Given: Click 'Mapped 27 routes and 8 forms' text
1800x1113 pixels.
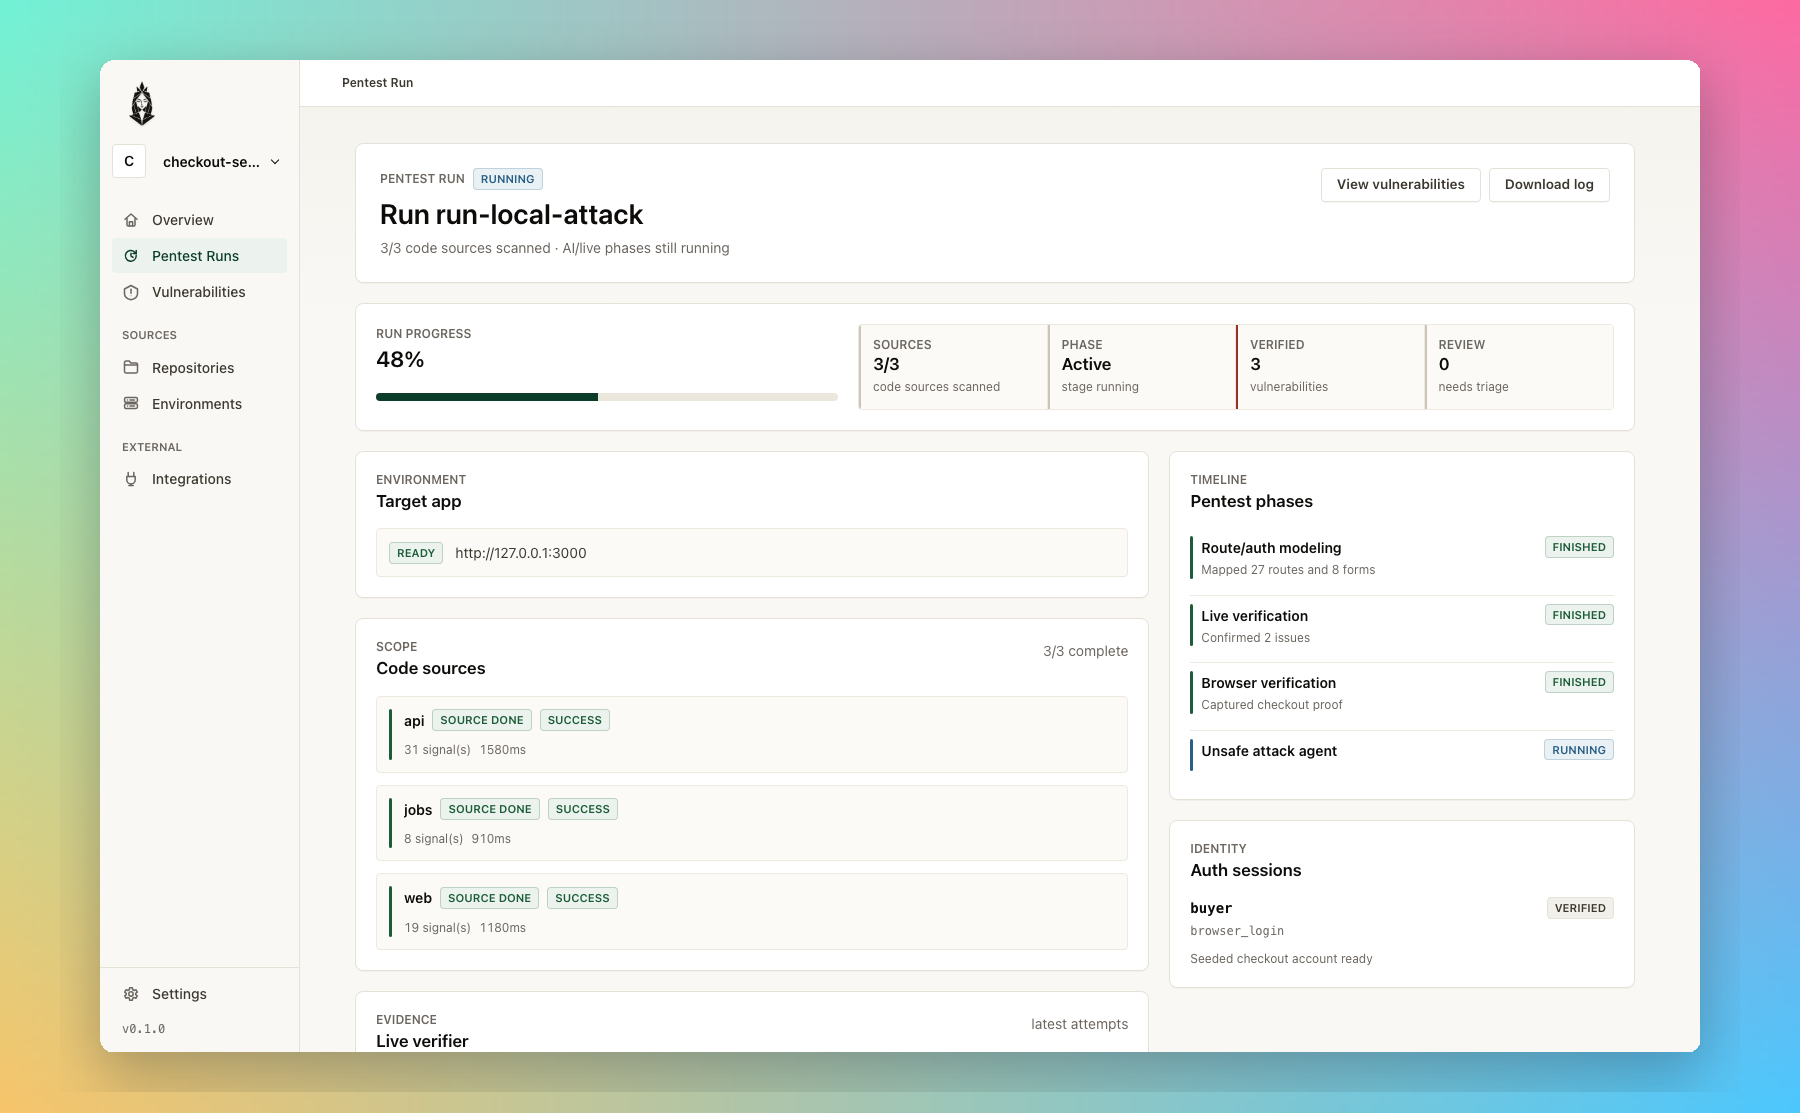Looking at the screenshot, I should (x=1288, y=570).
